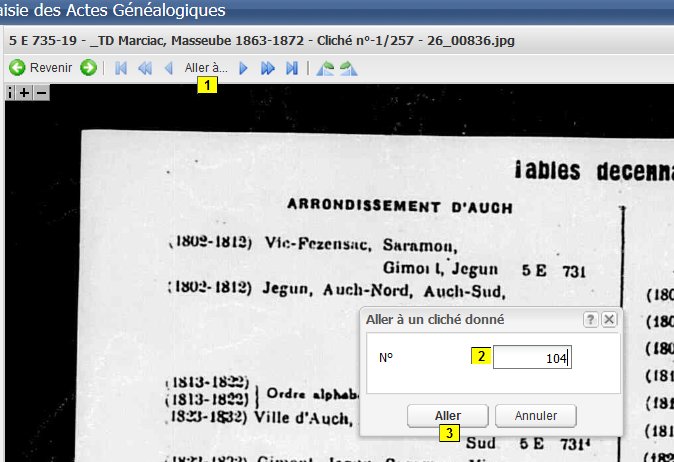
Task: Click the heading 'ARRONDISSEMENT D'AUCH' in the scan
Action: [x=400, y=206]
